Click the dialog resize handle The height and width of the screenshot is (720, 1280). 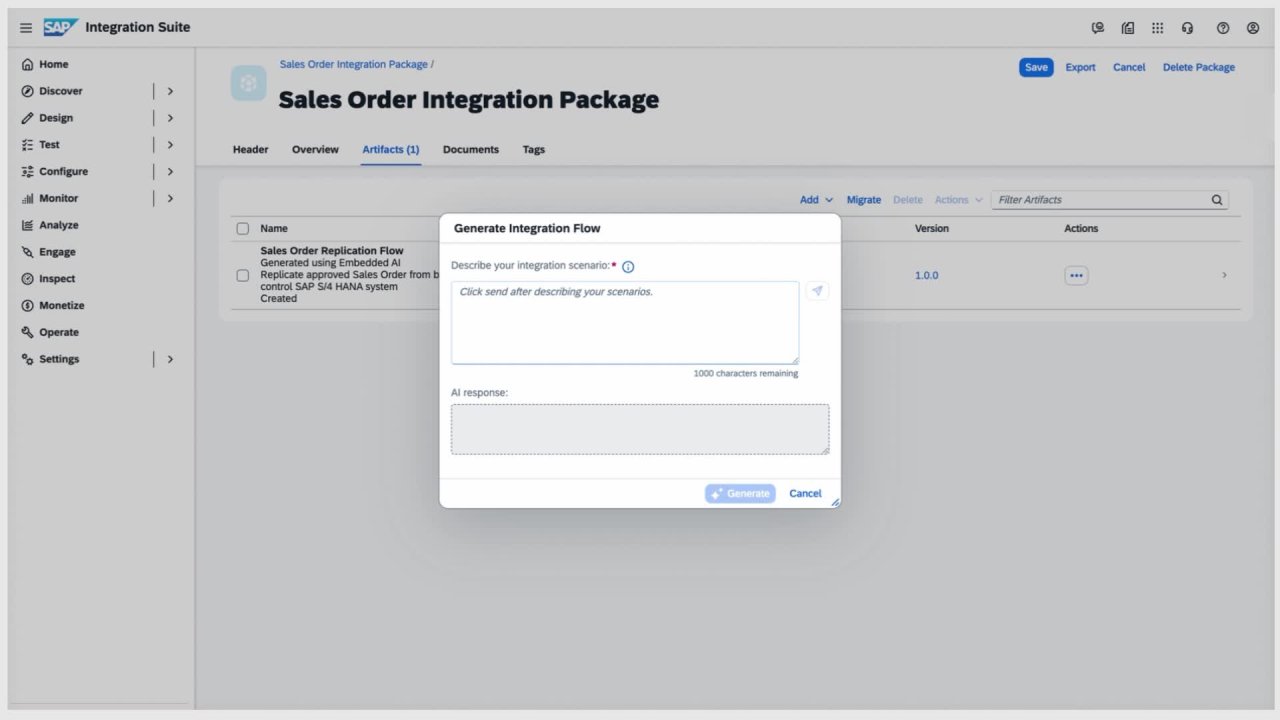tap(835, 502)
